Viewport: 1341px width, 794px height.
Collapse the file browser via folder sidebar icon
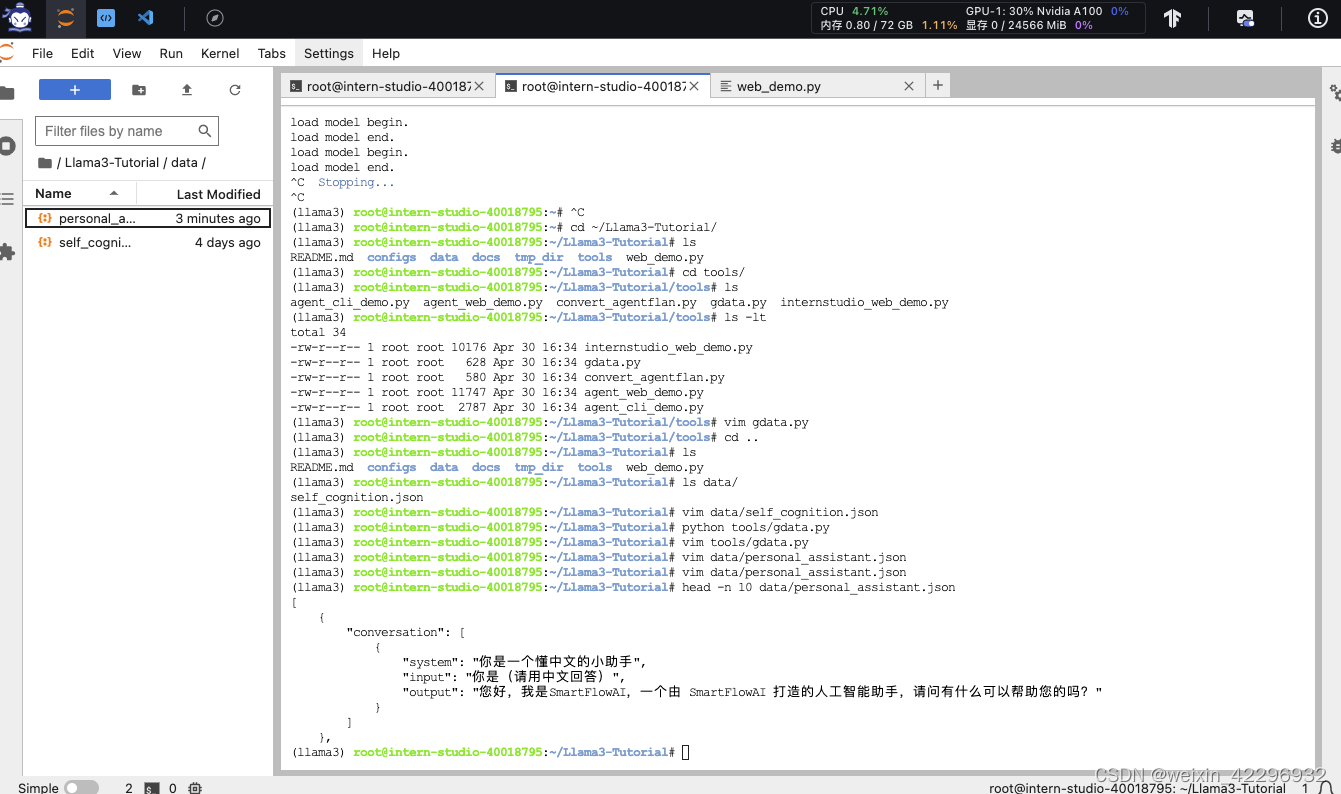point(9,90)
